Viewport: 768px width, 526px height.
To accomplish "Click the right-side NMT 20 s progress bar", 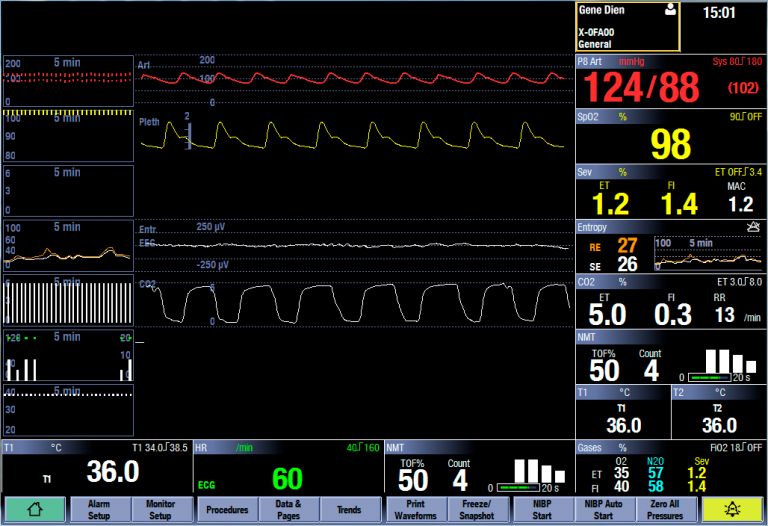I will click(x=710, y=378).
